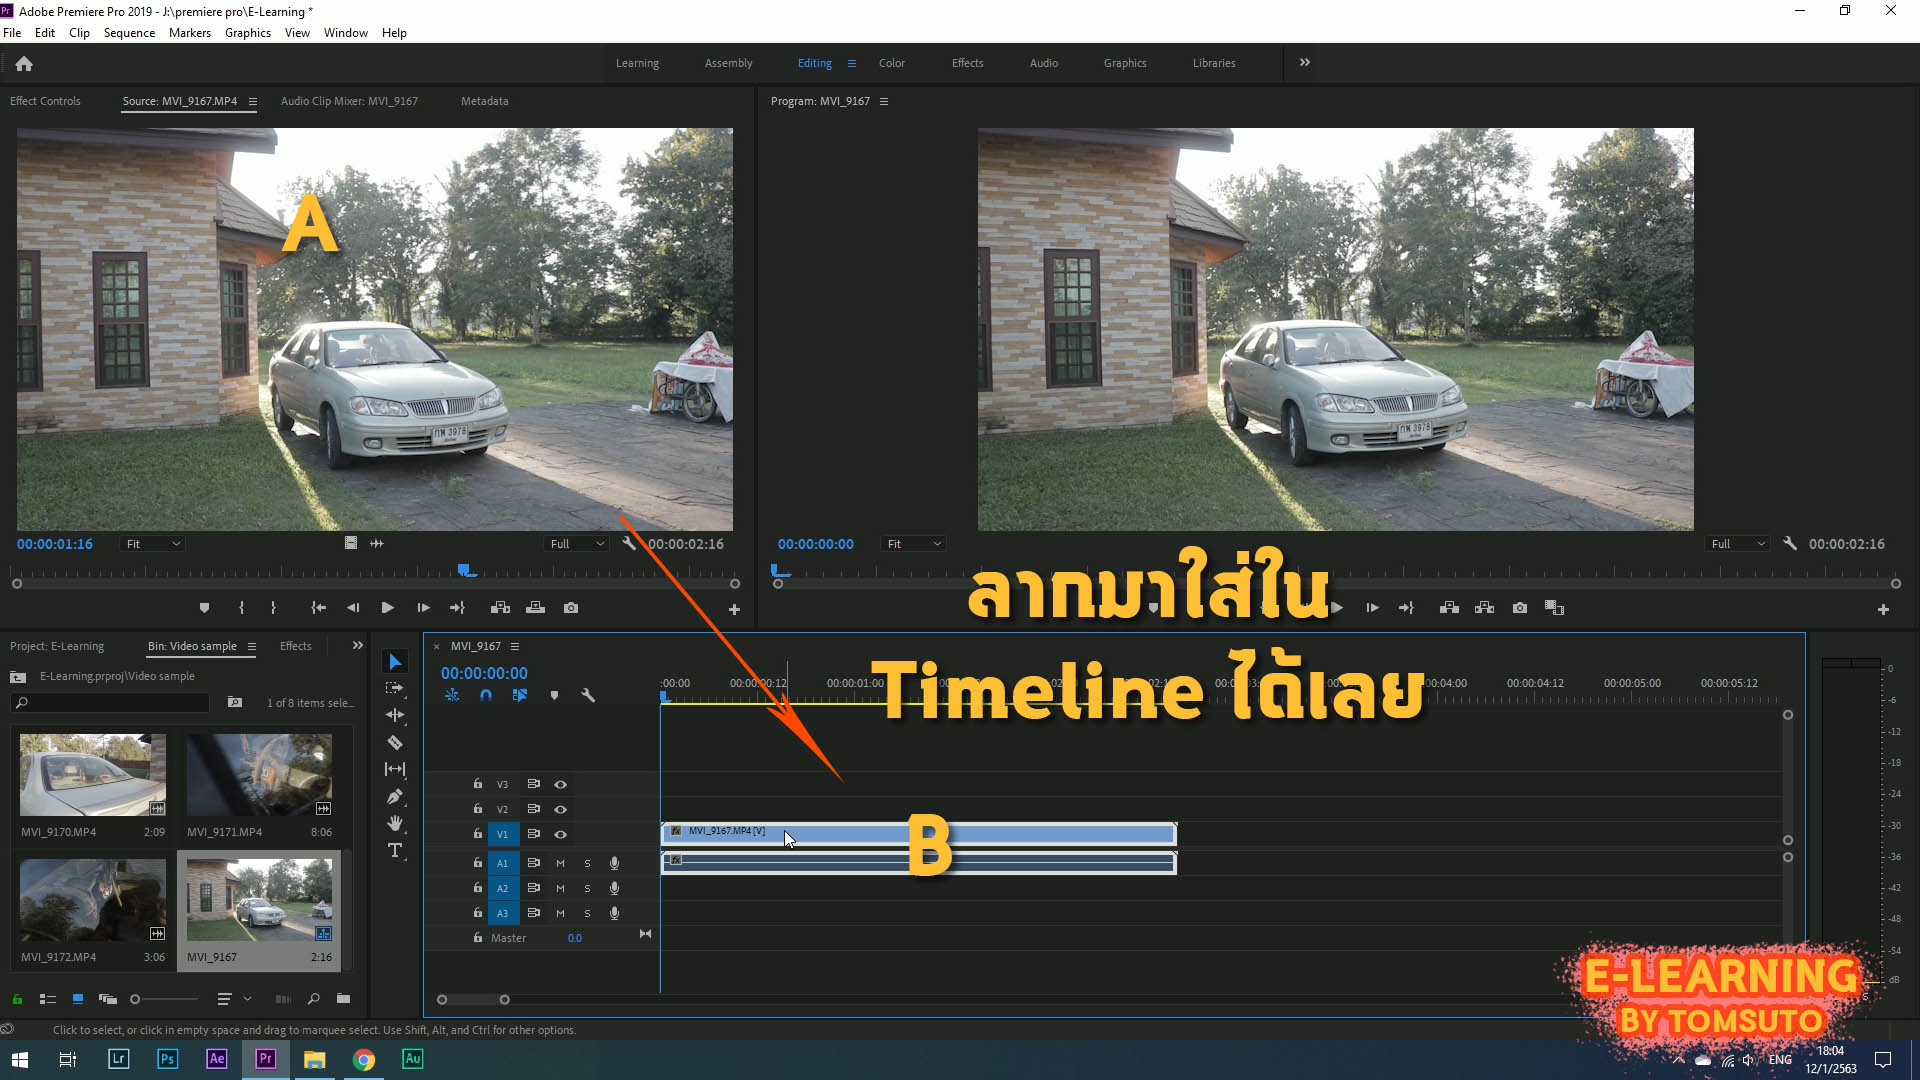Image resolution: width=1920 pixels, height=1080 pixels.
Task: Open Timeline Display Settings wrench
Action: 588,695
